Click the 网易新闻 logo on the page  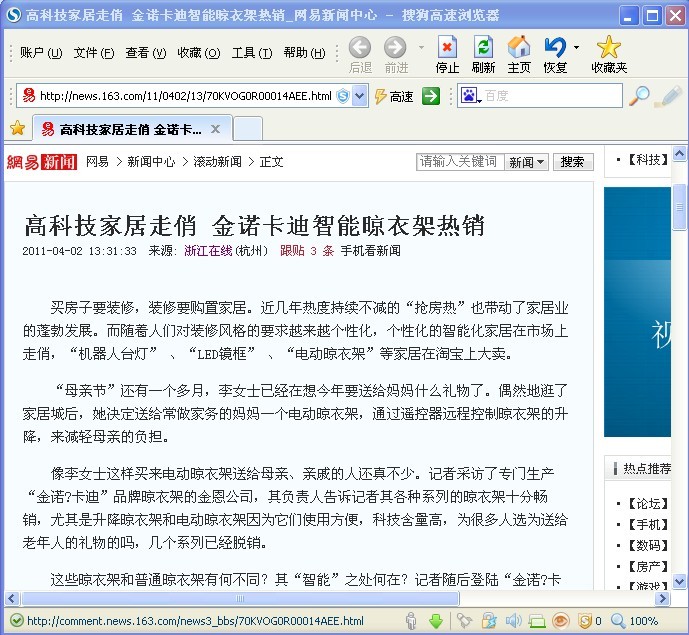(42, 162)
